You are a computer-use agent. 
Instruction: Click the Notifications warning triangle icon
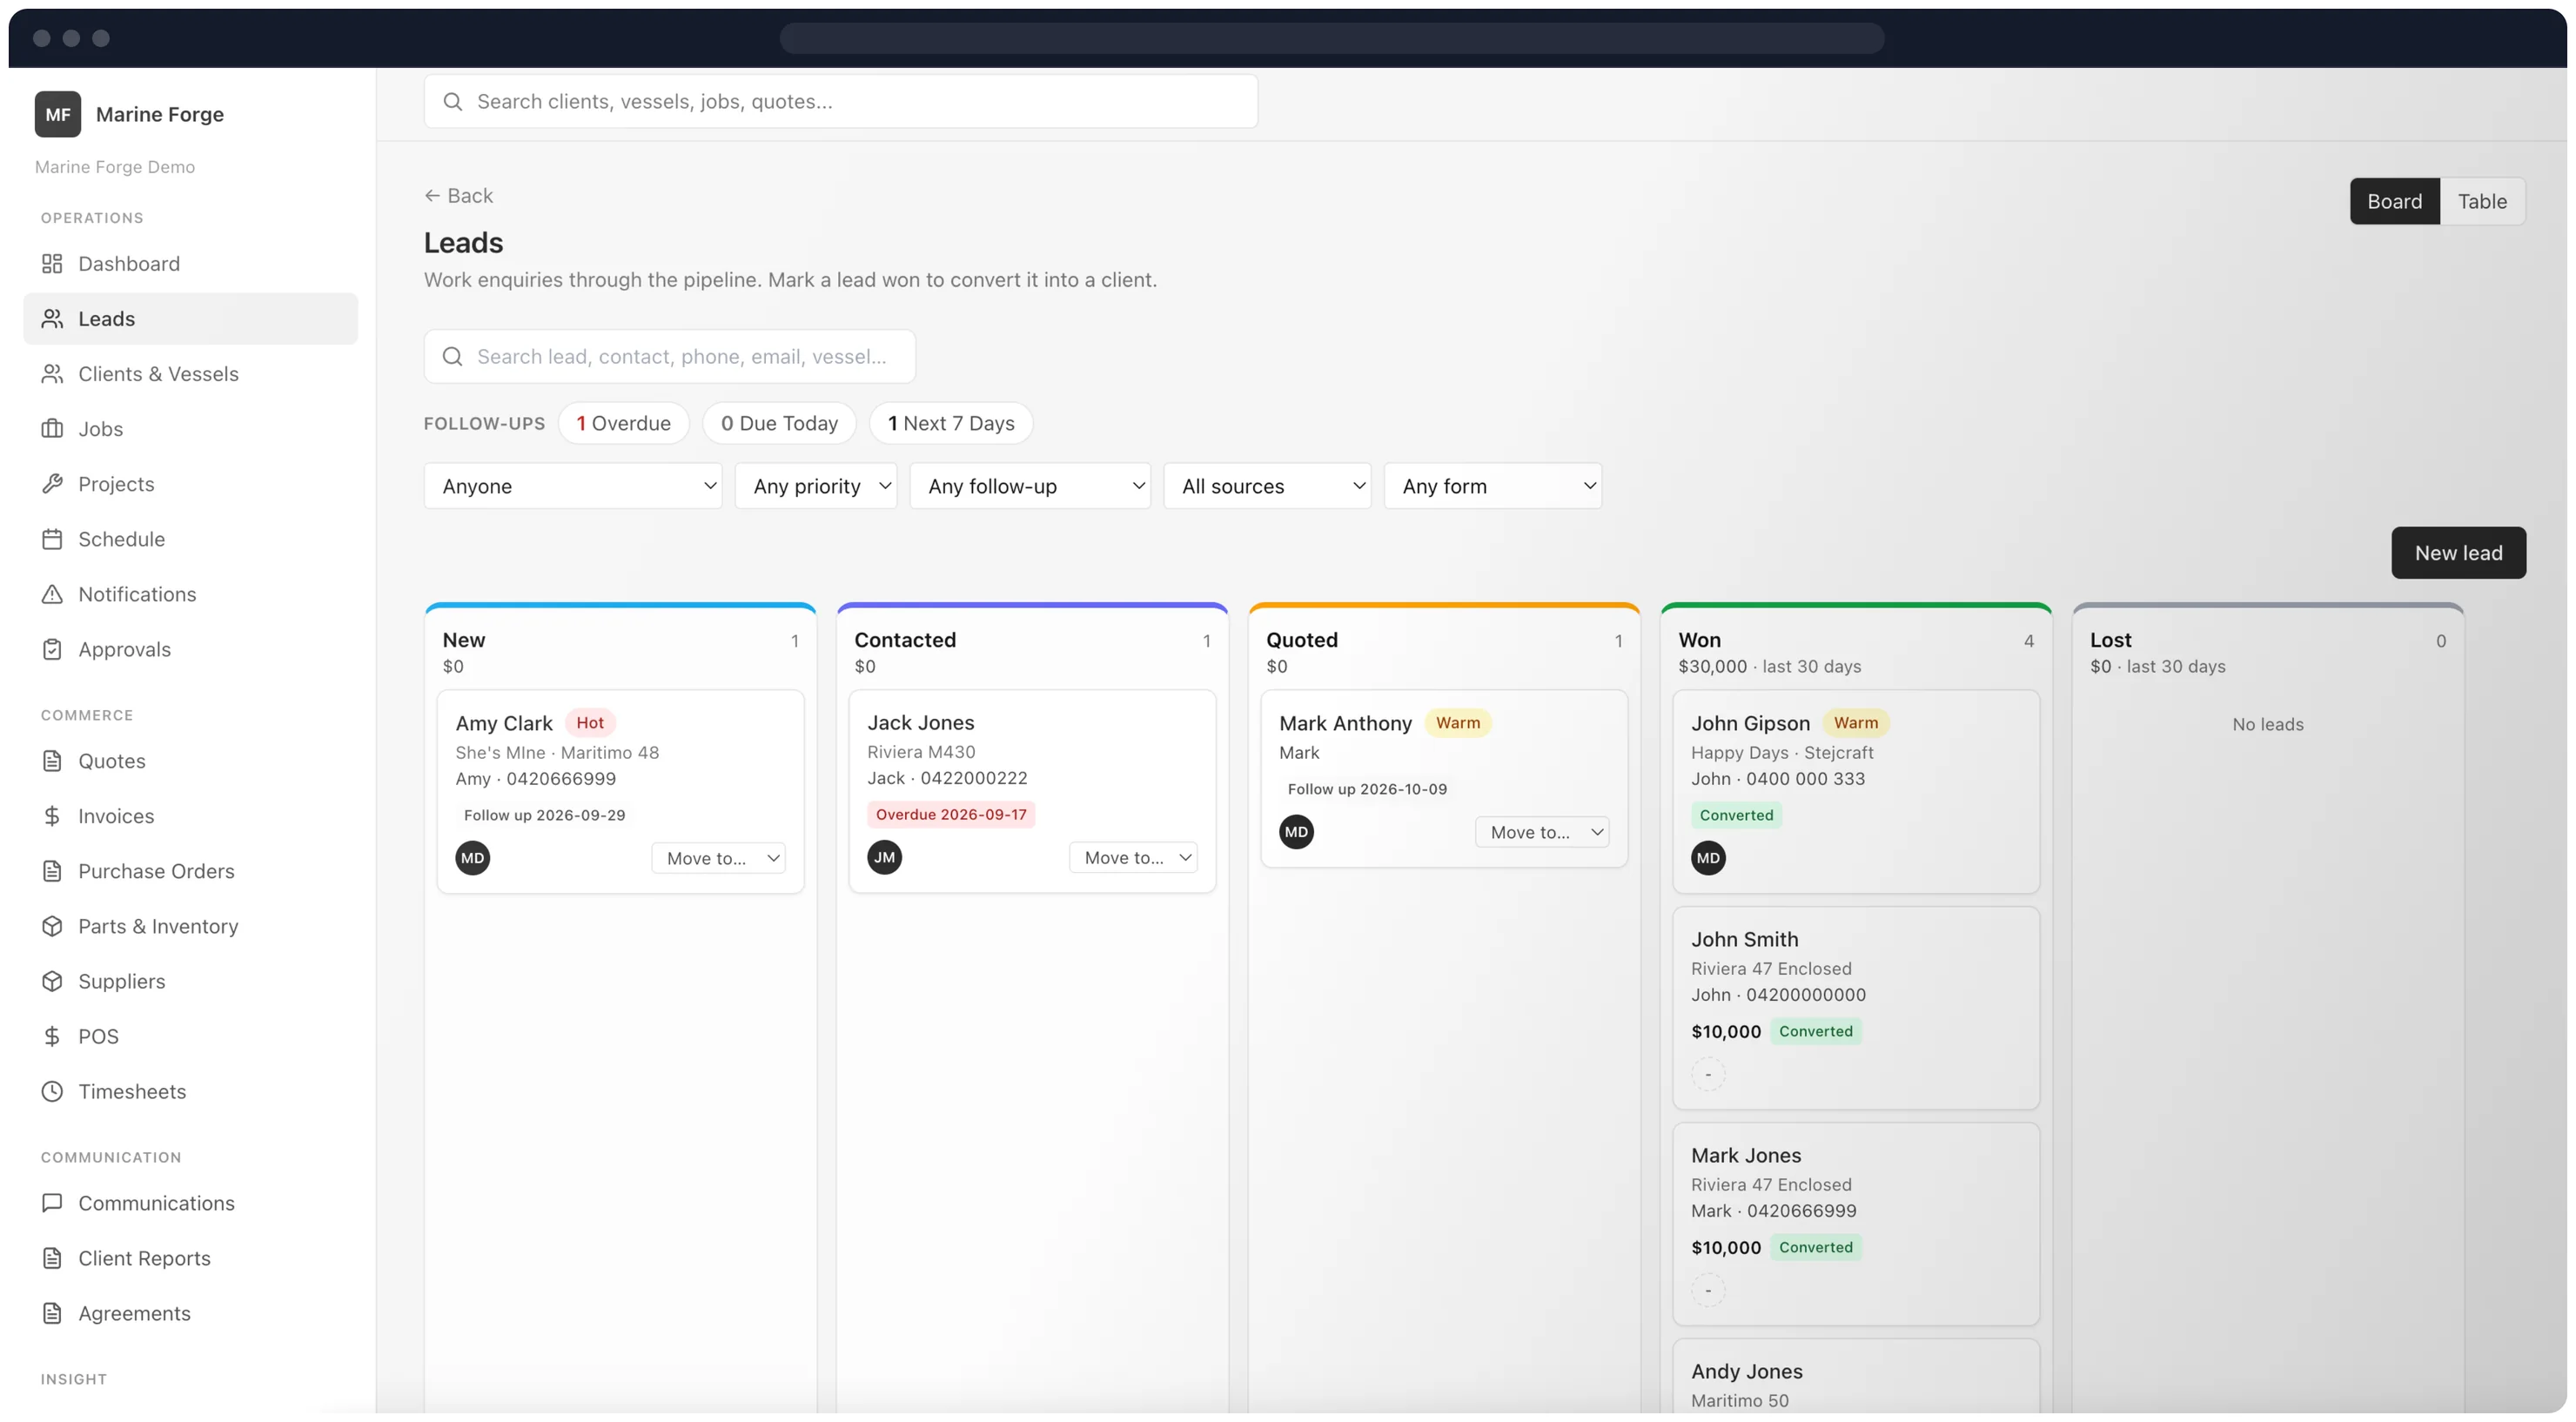[52, 594]
